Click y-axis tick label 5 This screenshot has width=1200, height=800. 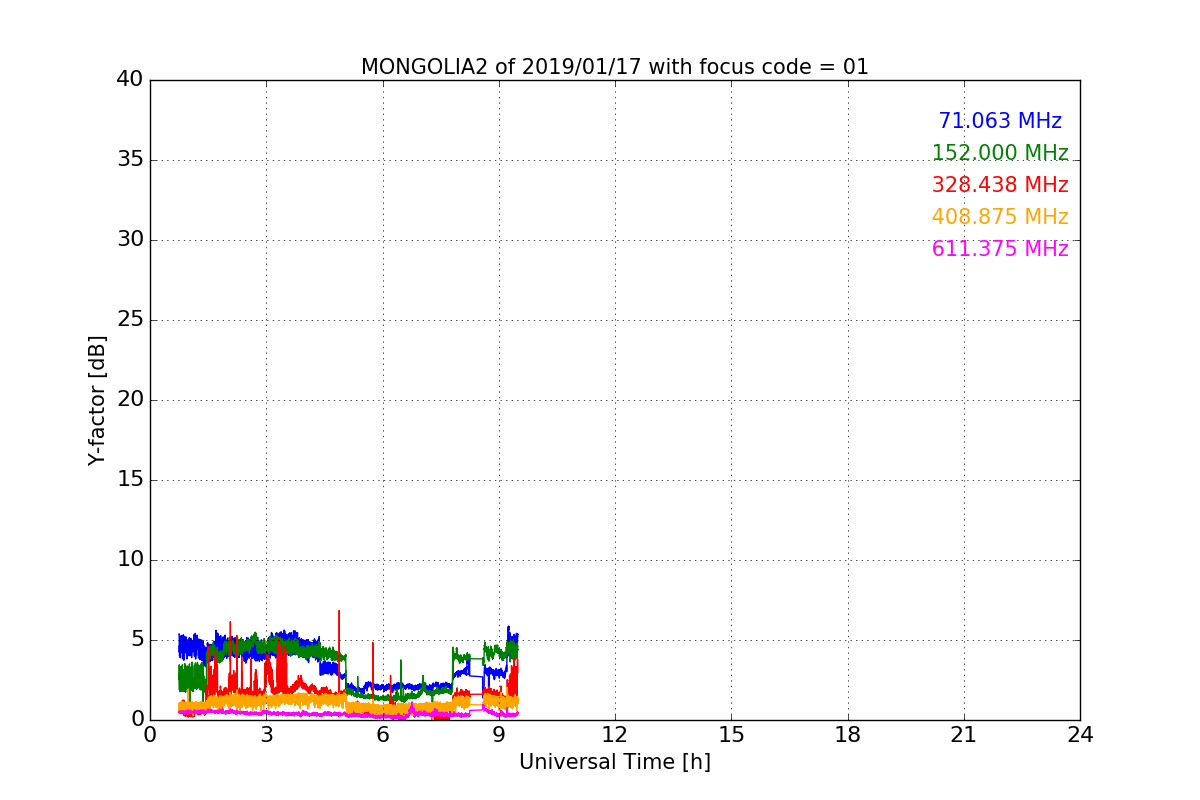[137, 640]
